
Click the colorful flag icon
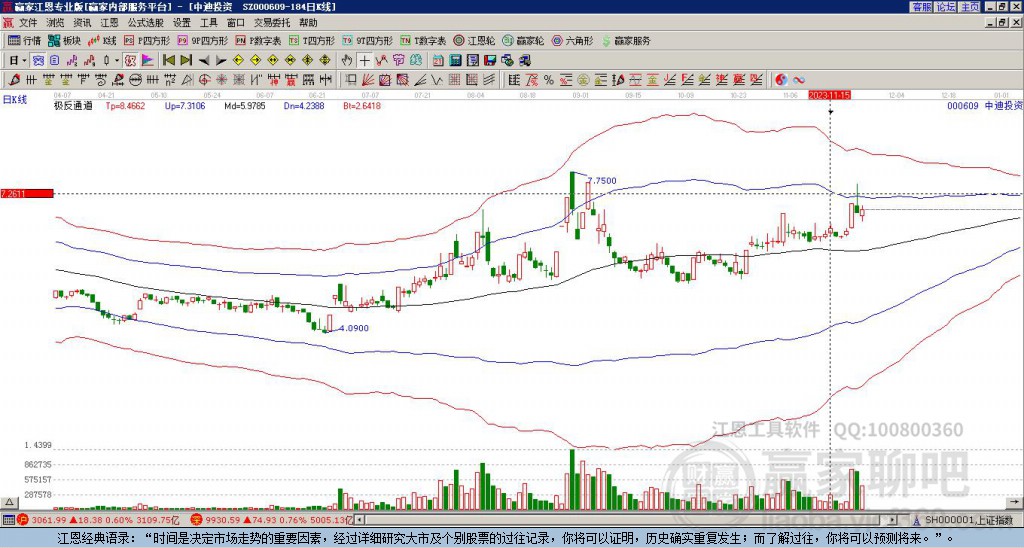click(148, 61)
